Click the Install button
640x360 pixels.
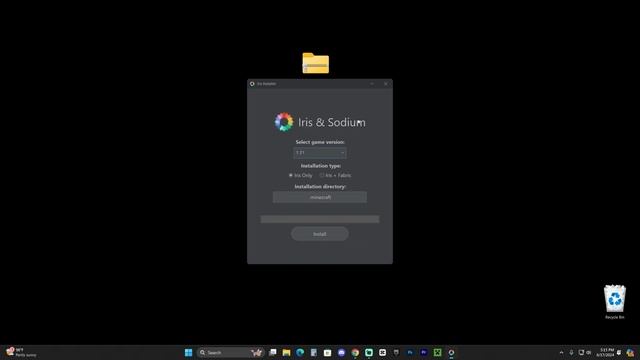coord(320,234)
